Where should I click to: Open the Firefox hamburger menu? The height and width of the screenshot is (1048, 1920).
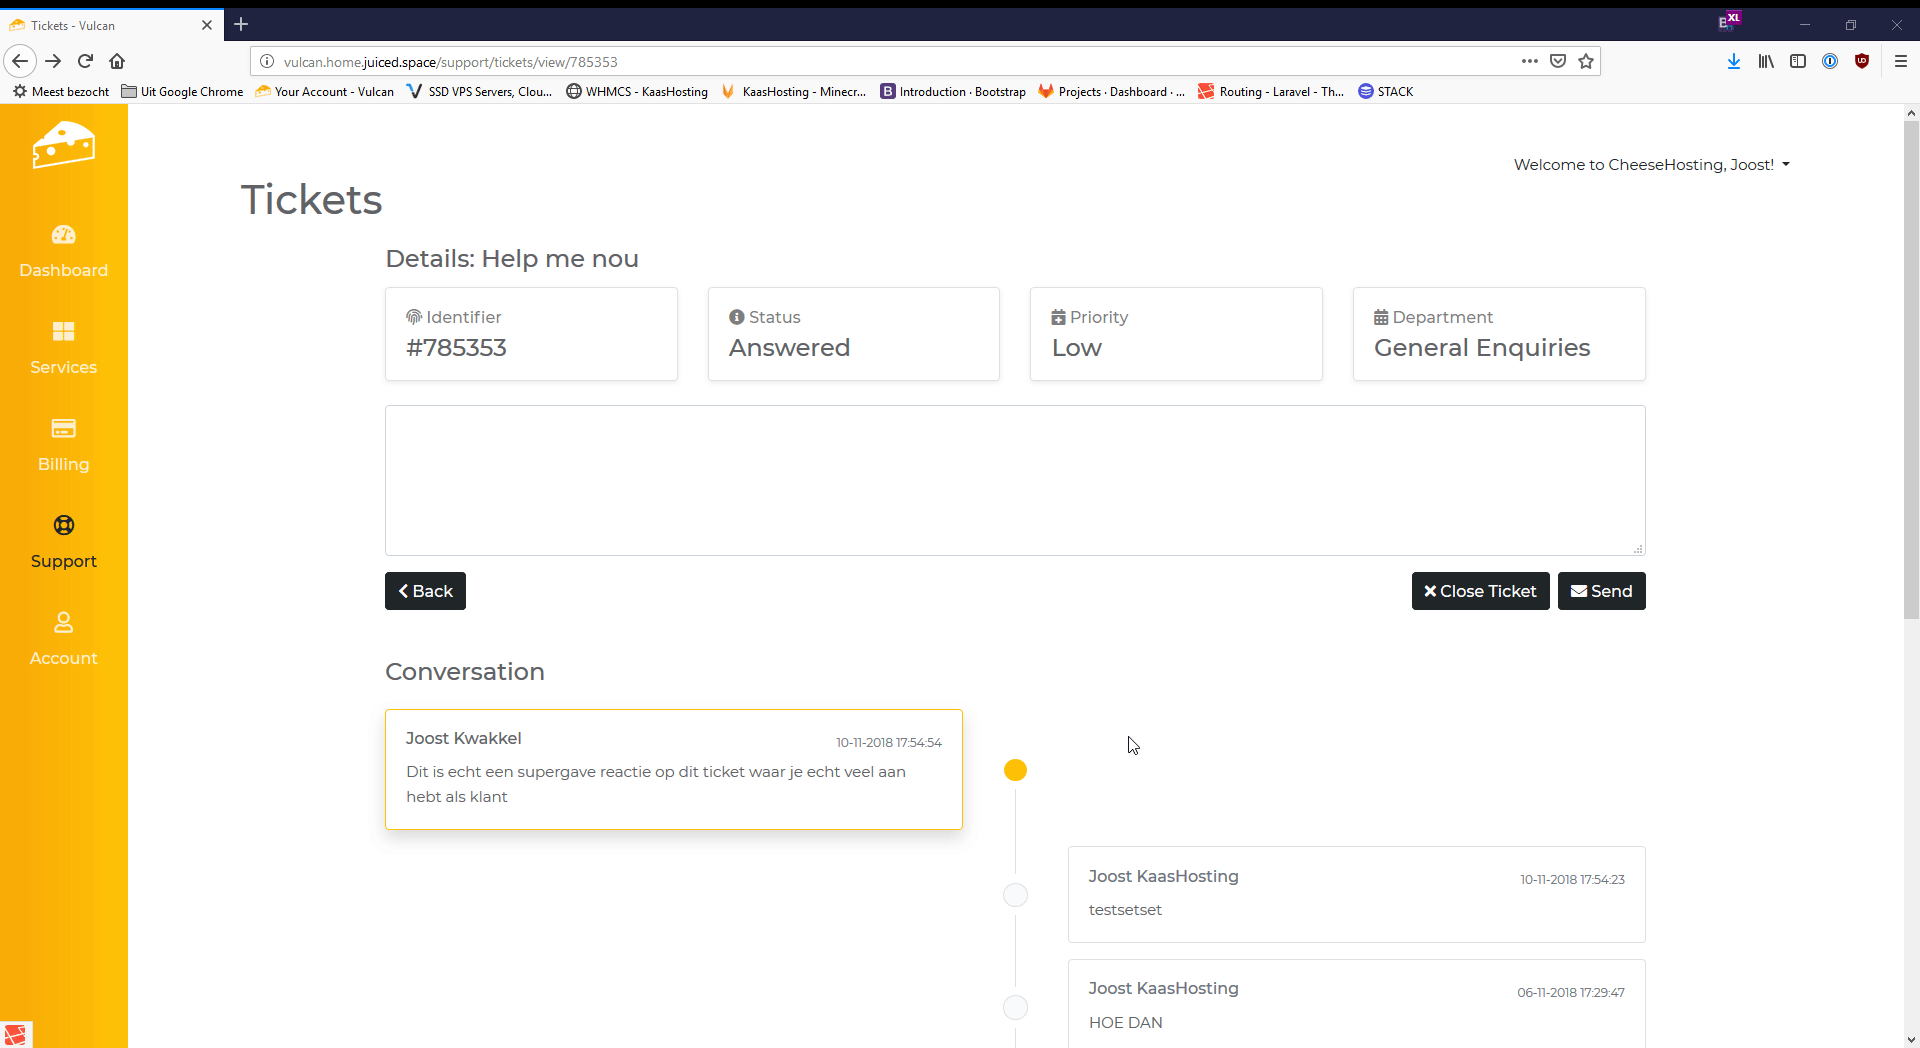point(1901,61)
